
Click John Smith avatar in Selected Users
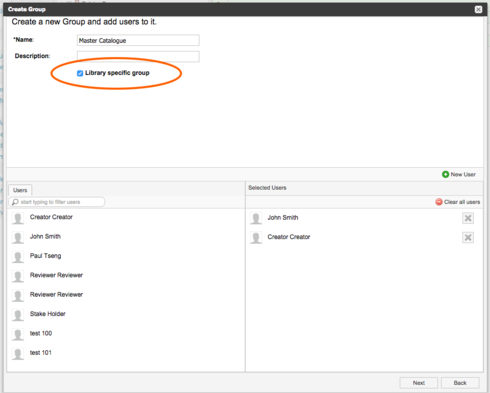pyautogui.click(x=256, y=219)
